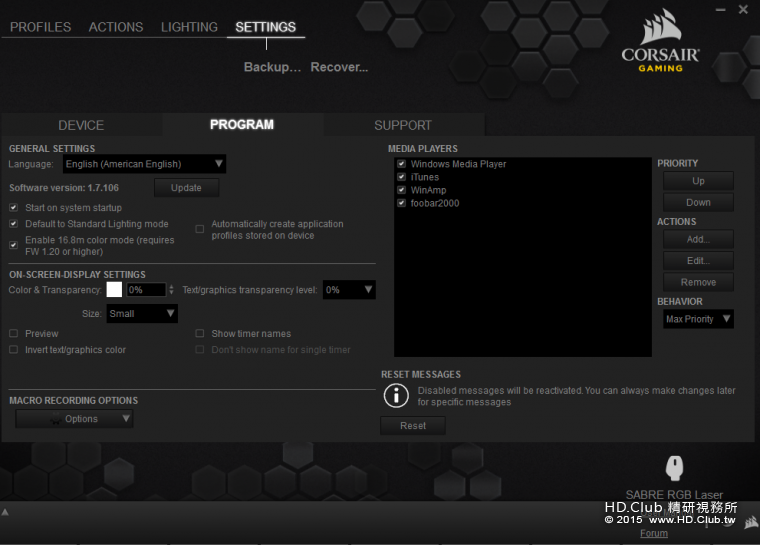Select the SETTINGS tab

[x=266, y=27]
